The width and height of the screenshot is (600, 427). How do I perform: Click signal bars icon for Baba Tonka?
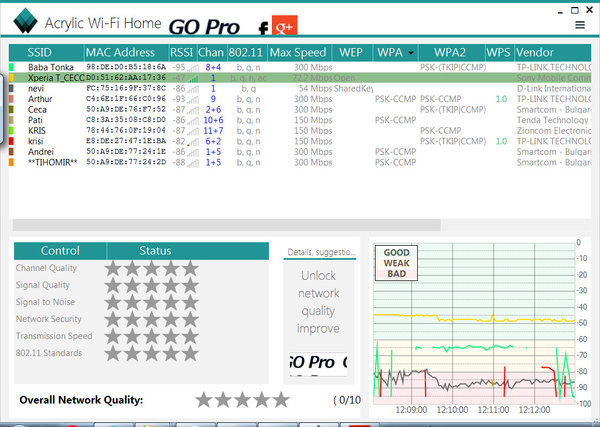[x=193, y=68]
